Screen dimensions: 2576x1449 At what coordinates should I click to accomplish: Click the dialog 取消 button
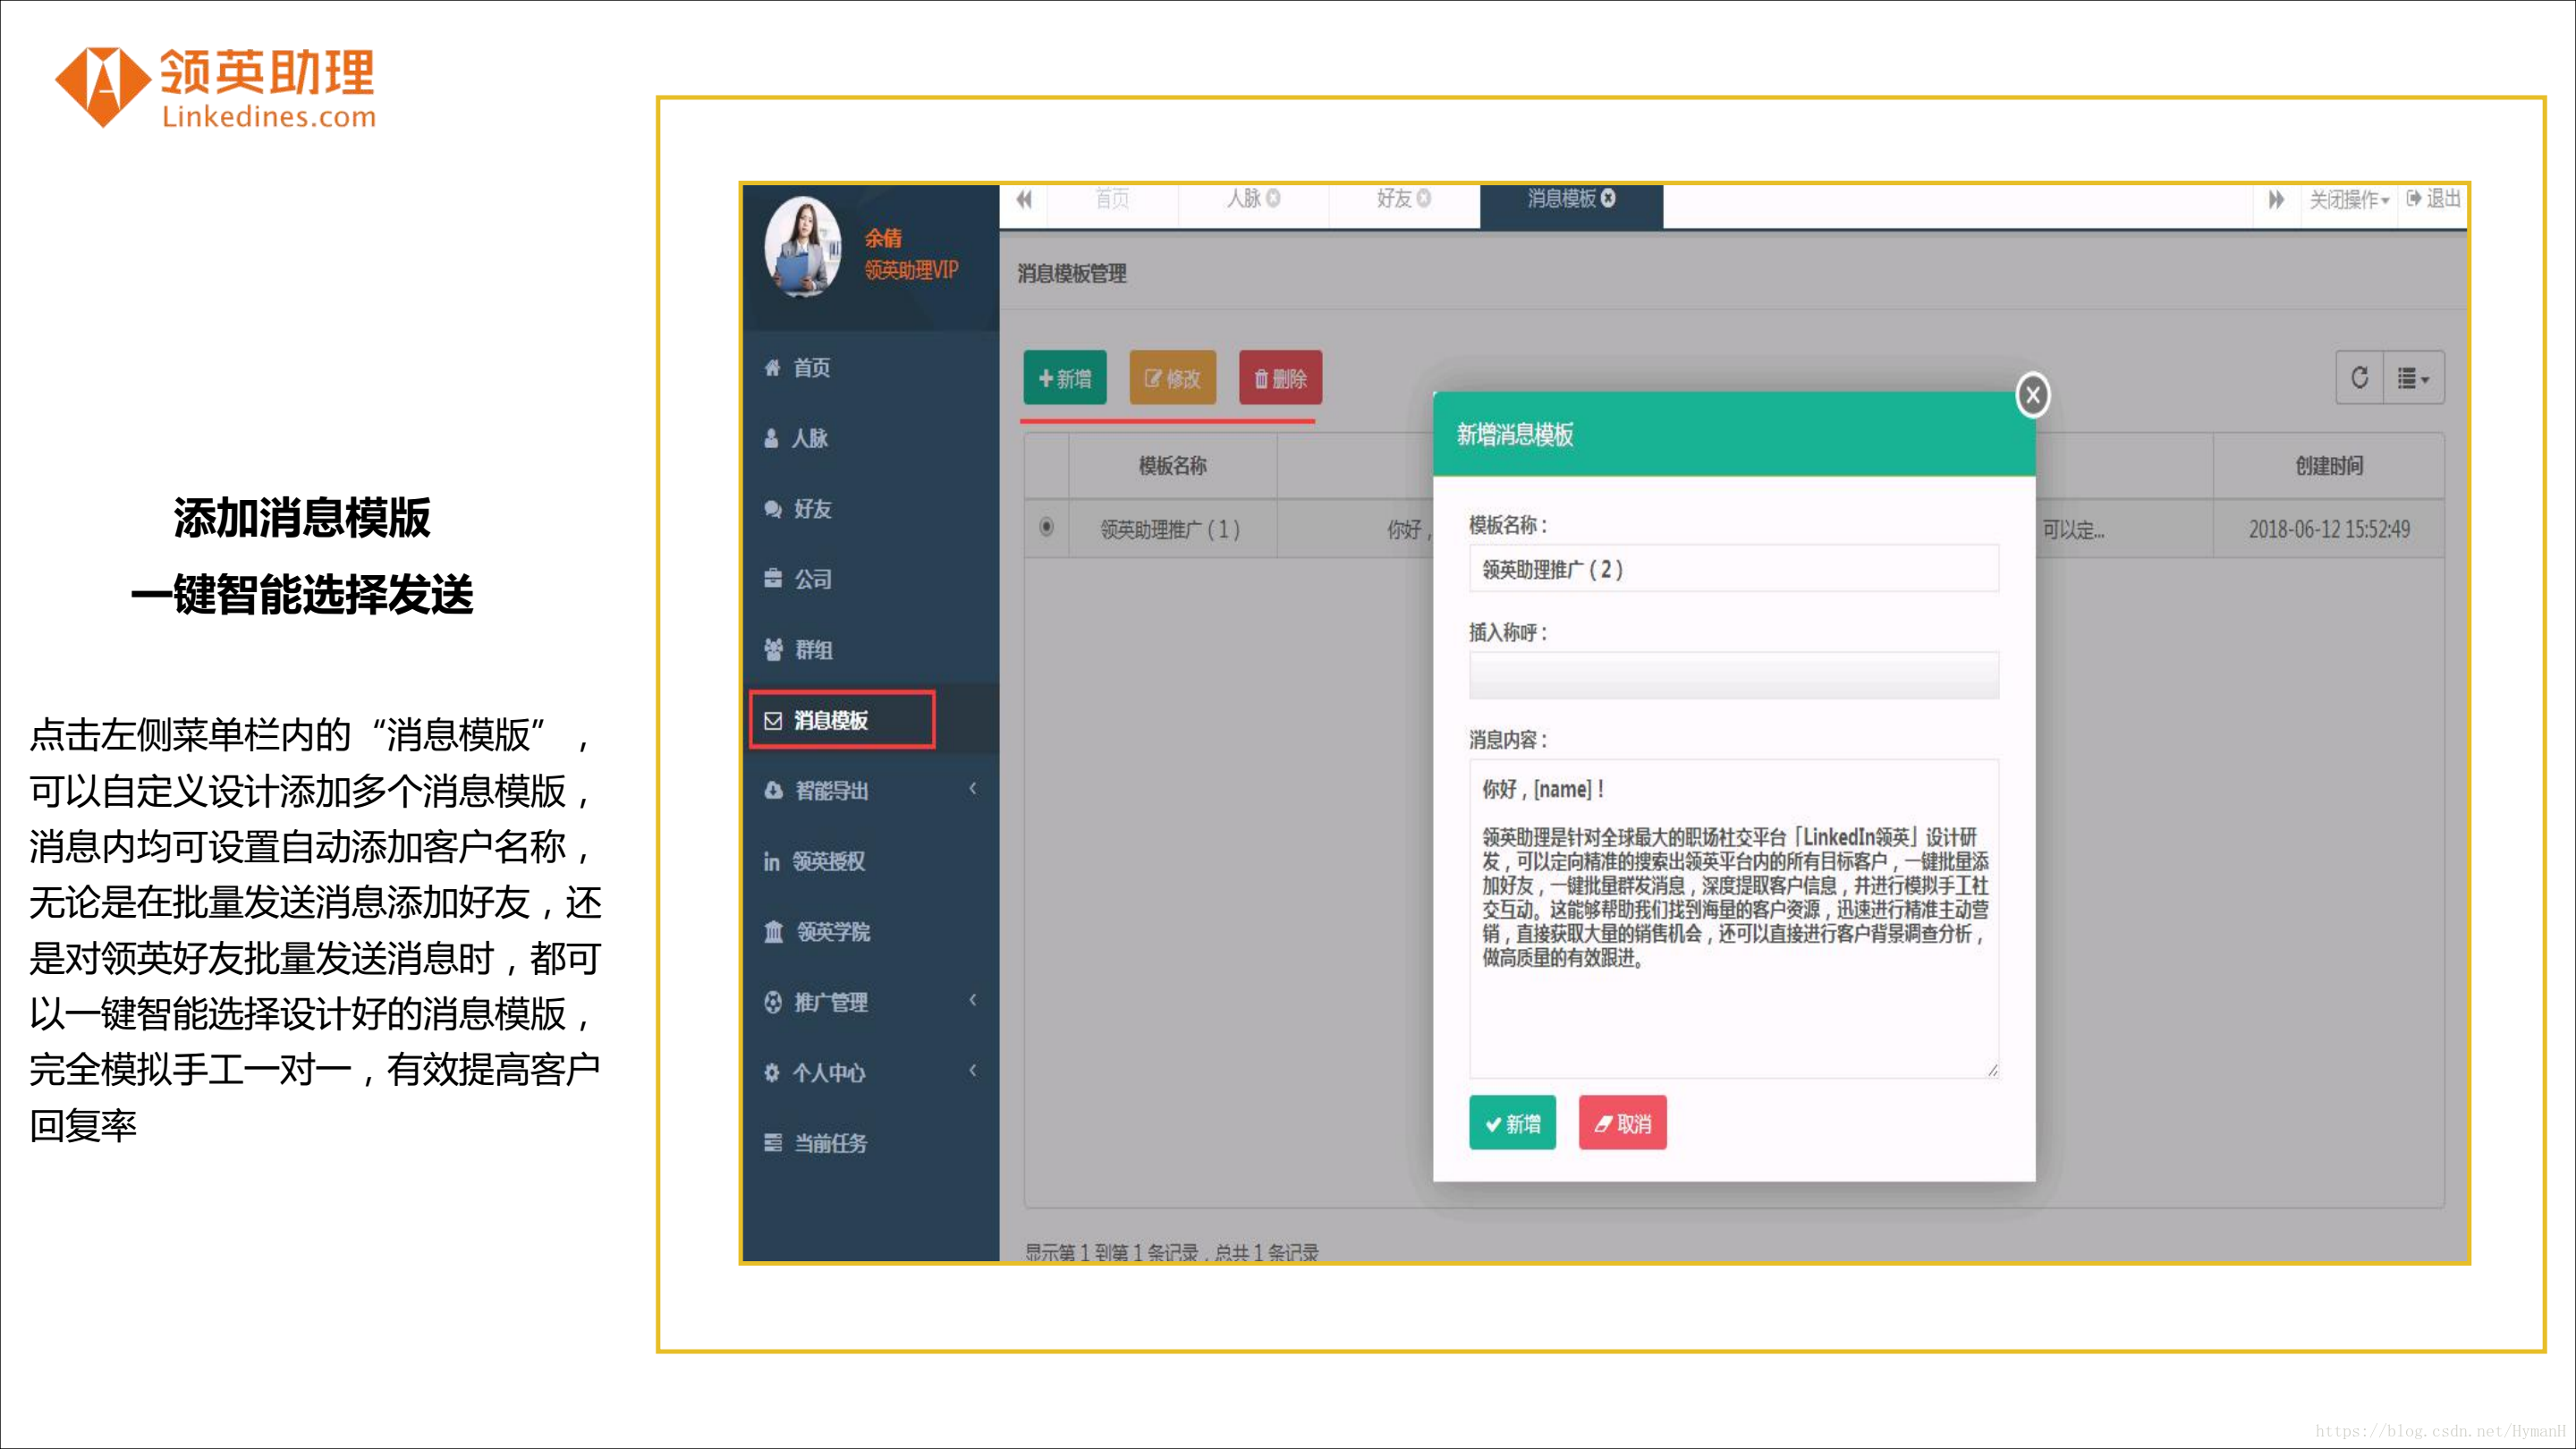pyautogui.click(x=1622, y=1123)
